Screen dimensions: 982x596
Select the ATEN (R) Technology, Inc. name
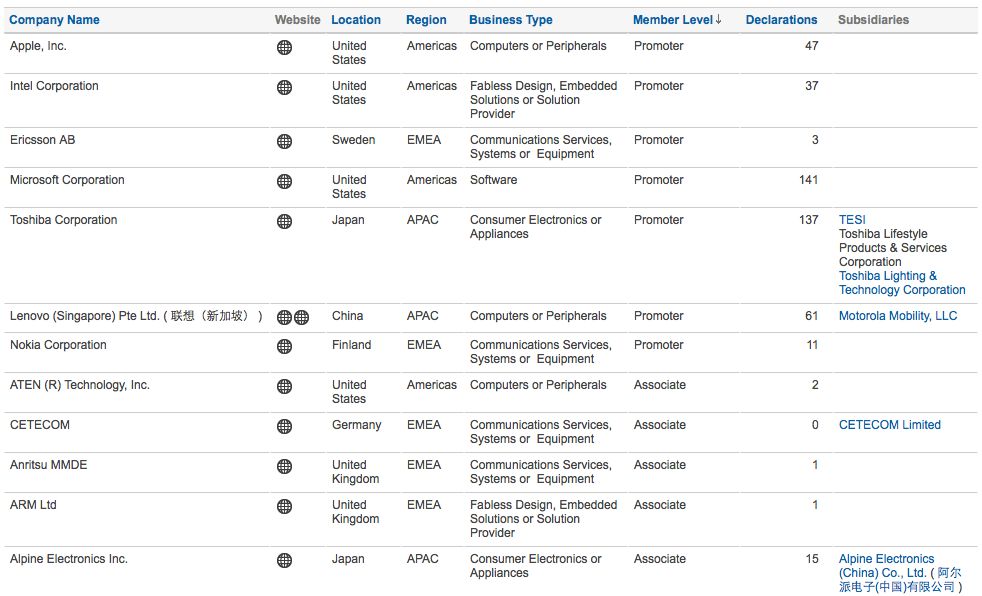pos(80,385)
